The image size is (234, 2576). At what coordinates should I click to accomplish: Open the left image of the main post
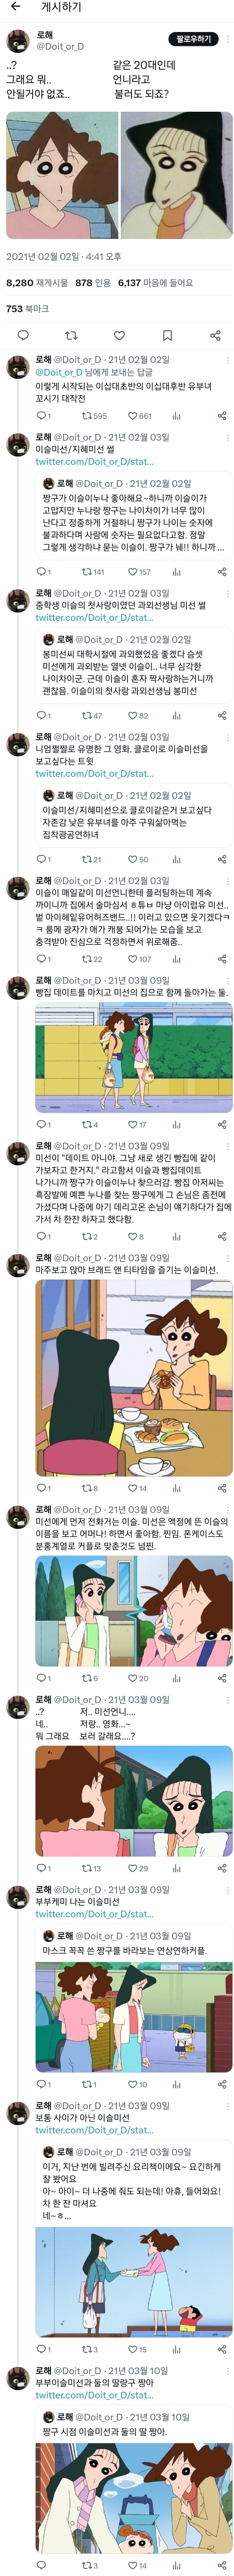tap(62, 175)
